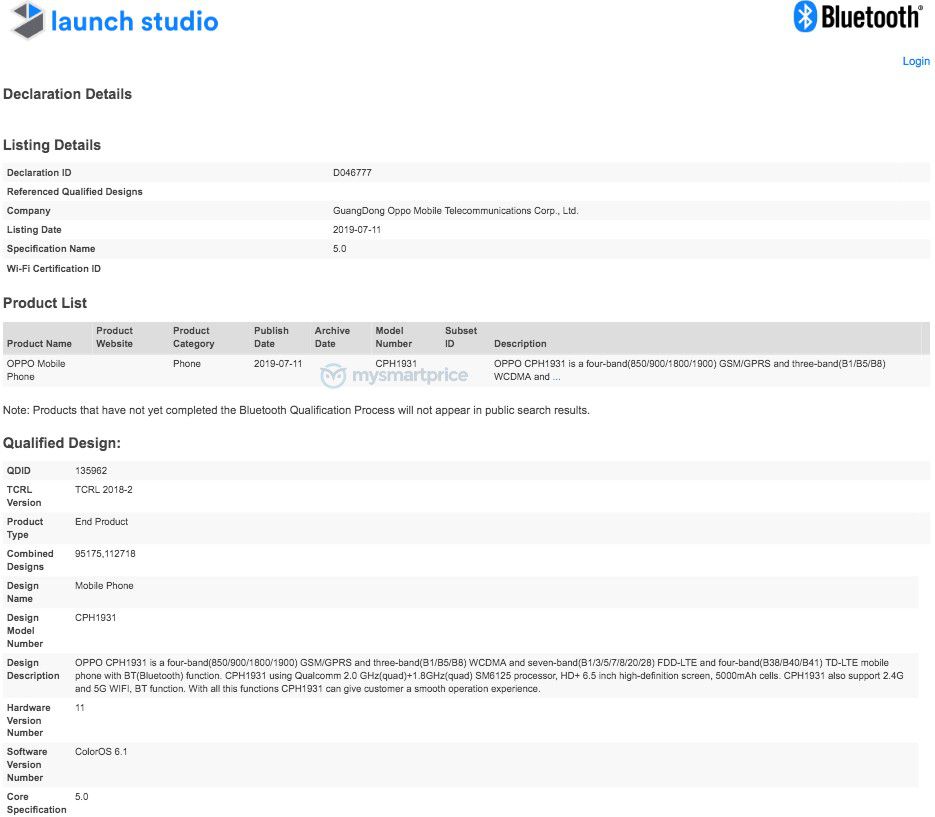Viewport: 935px width, 817px height.
Task: Click the QDID value 135962
Action: (x=90, y=470)
